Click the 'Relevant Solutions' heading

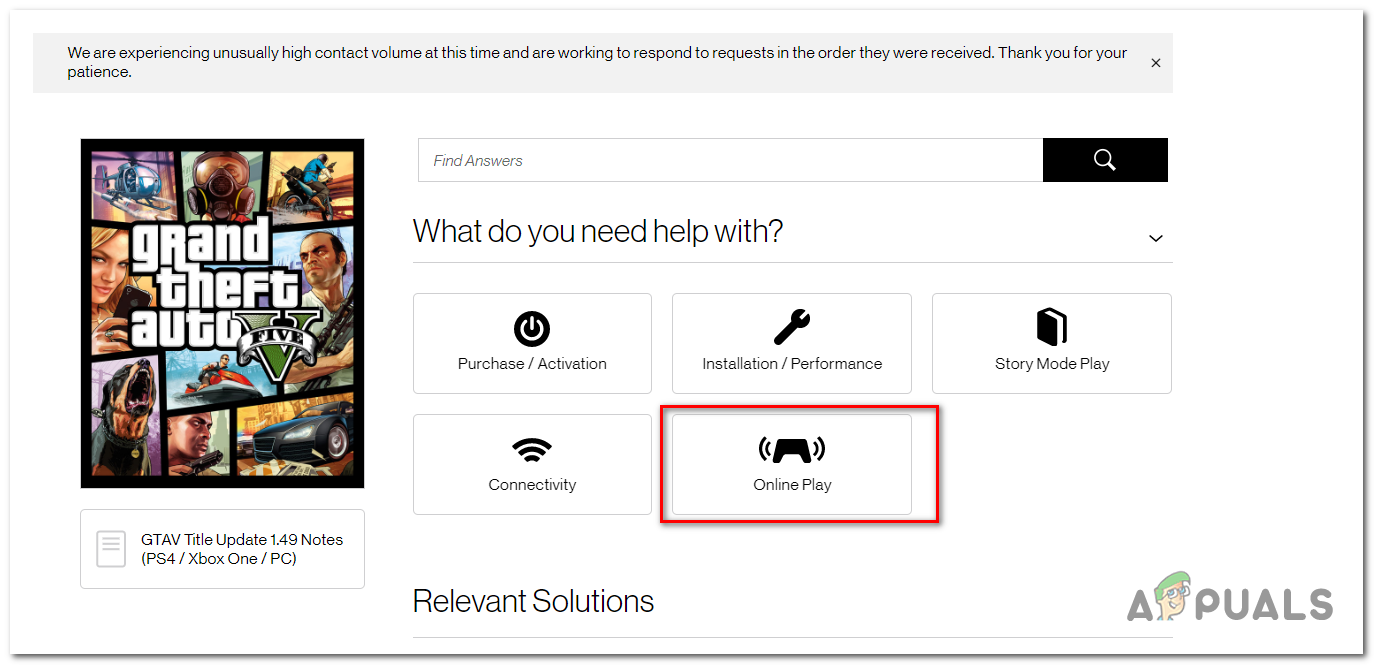[x=533, y=601]
